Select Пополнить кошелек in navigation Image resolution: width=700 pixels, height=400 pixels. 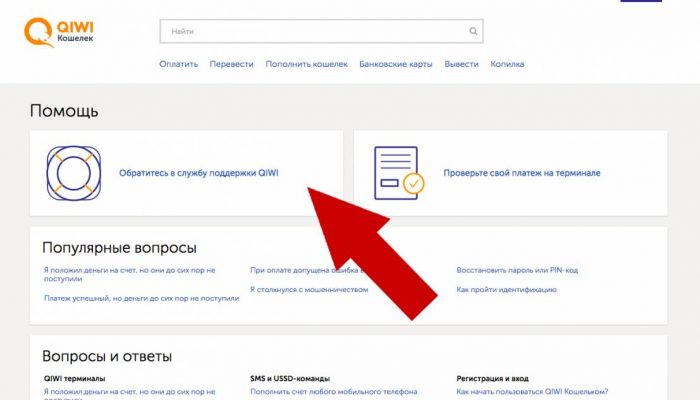306,64
